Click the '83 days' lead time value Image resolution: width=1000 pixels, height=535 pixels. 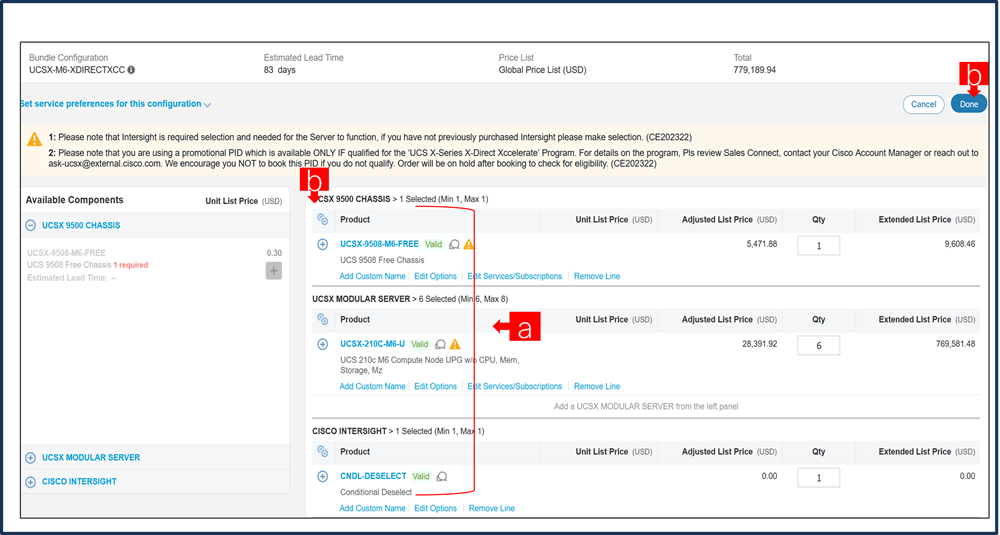279,70
